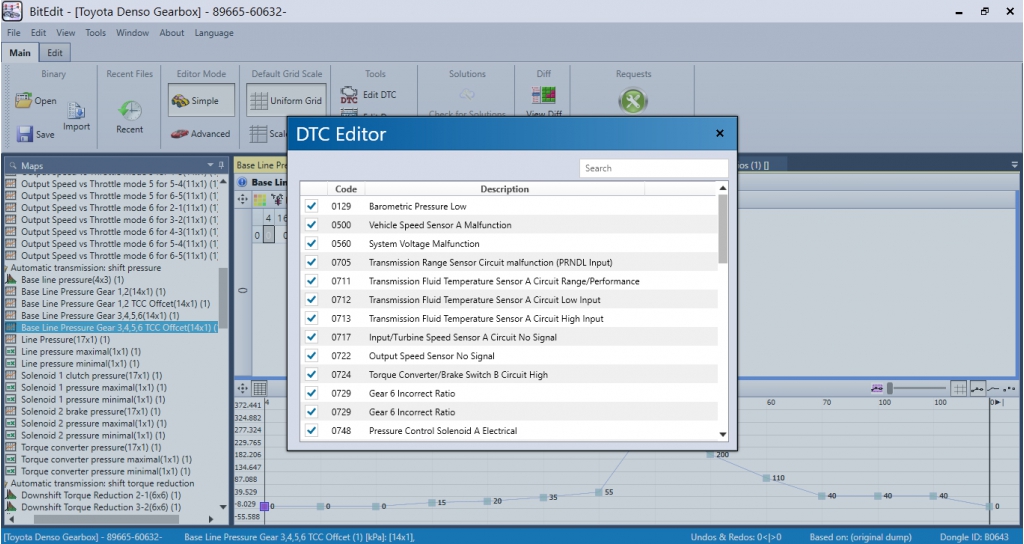Click the move arrows icon in table toolbar
The height and width of the screenshot is (544, 1024).
pos(242,199)
